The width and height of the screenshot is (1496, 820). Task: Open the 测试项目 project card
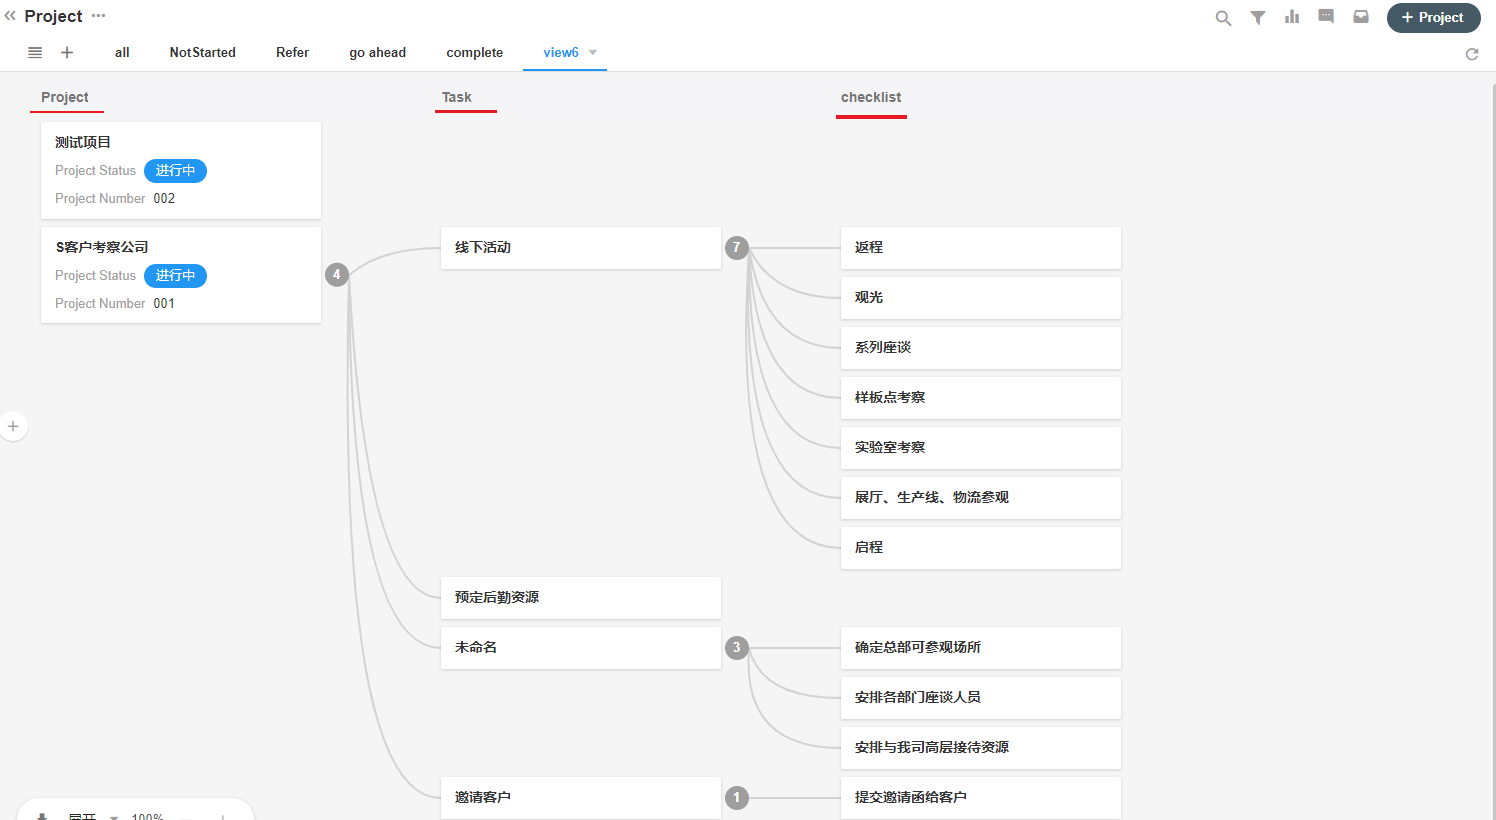tap(181, 170)
